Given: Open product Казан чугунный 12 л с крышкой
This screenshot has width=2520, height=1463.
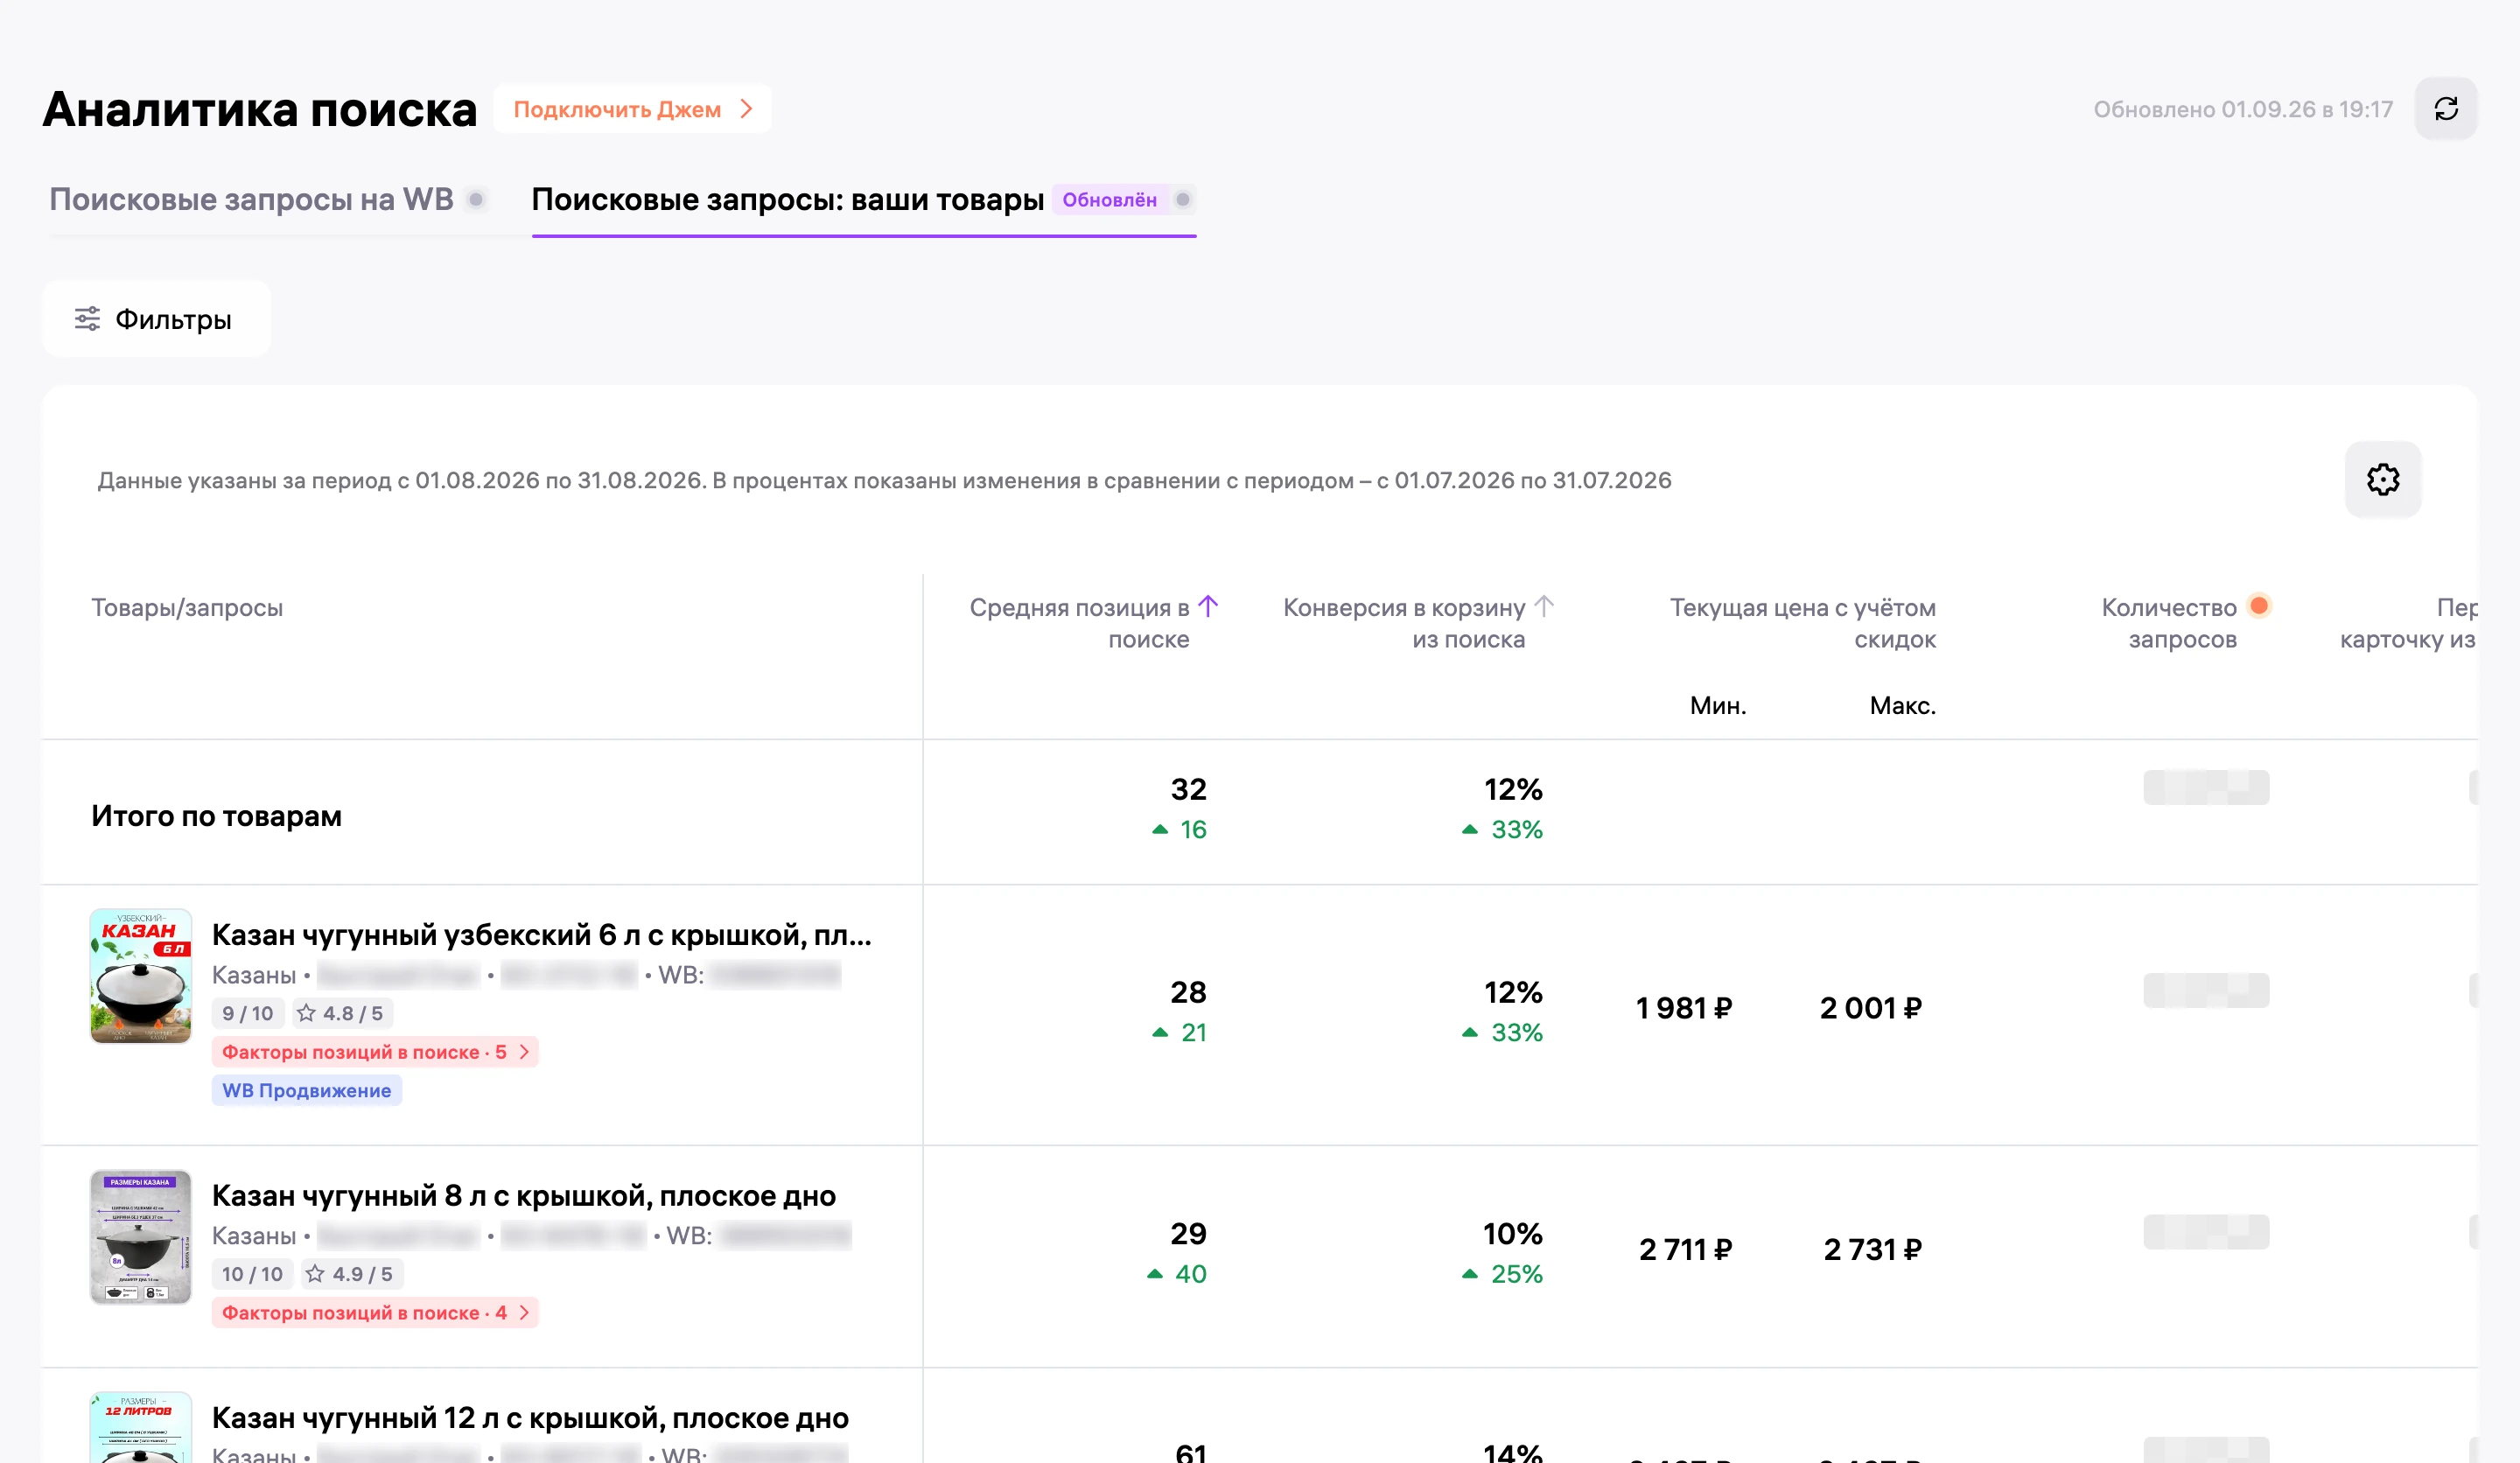Looking at the screenshot, I should [x=530, y=1418].
